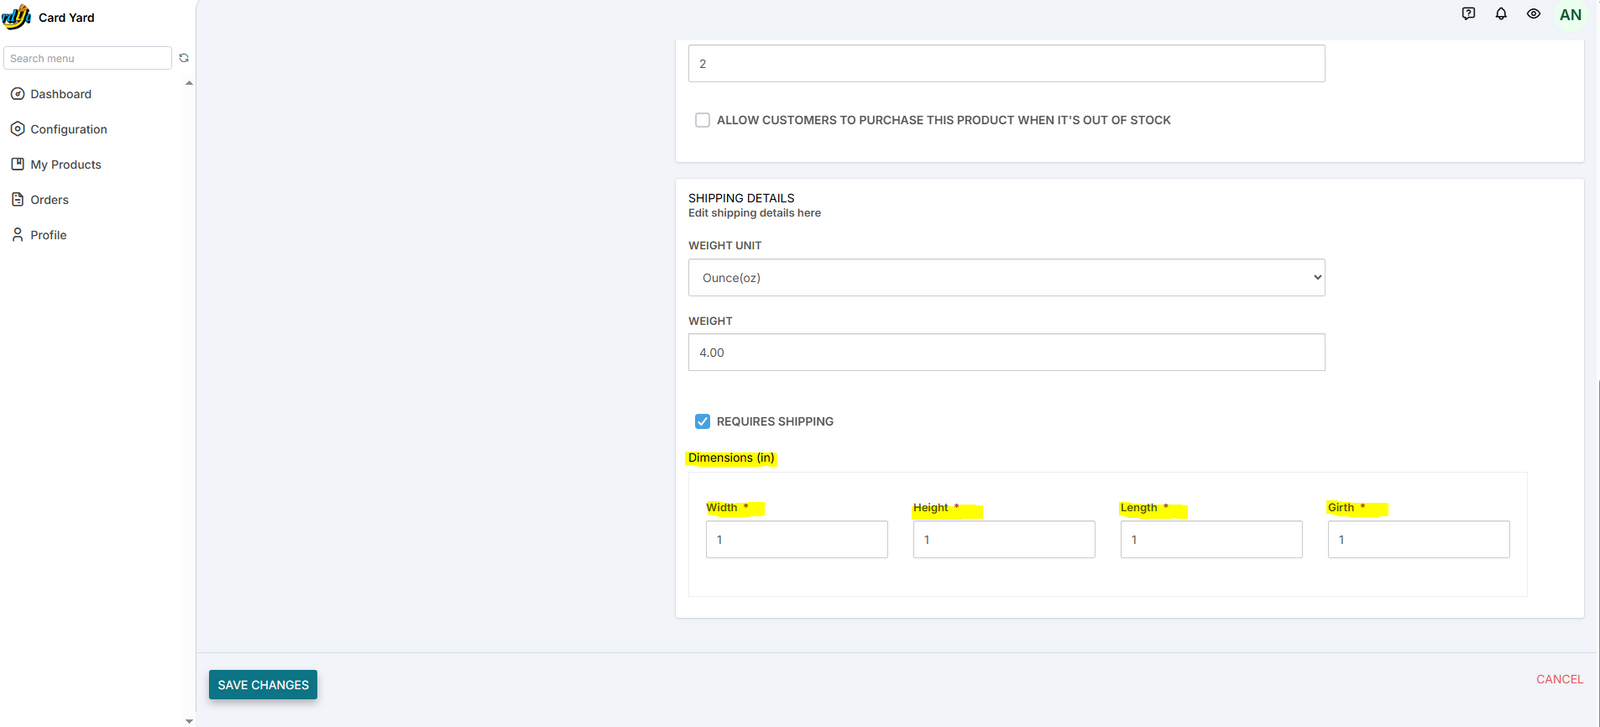Open the AN user avatar menu
Screen dimensions: 1600x727
[1570, 15]
